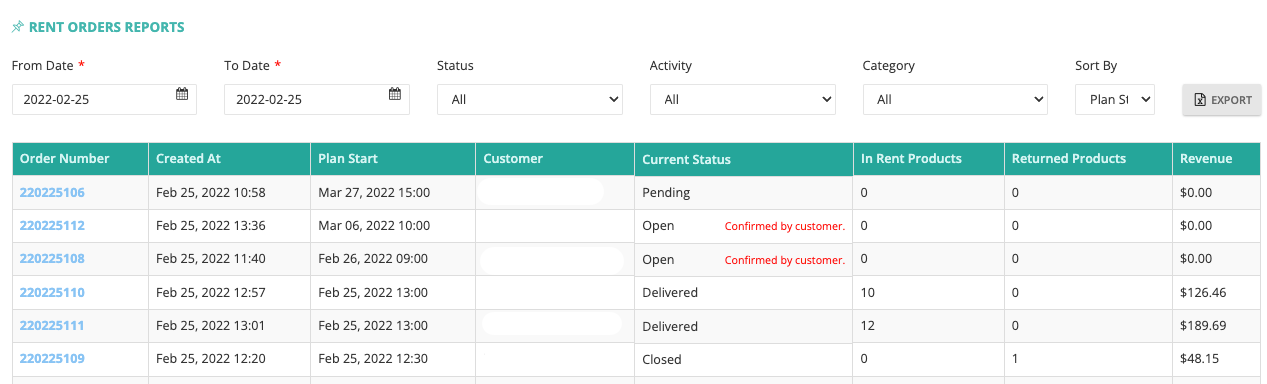Open order 220225109 link
The width and height of the screenshot is (1267, 384).
[52, 359]
